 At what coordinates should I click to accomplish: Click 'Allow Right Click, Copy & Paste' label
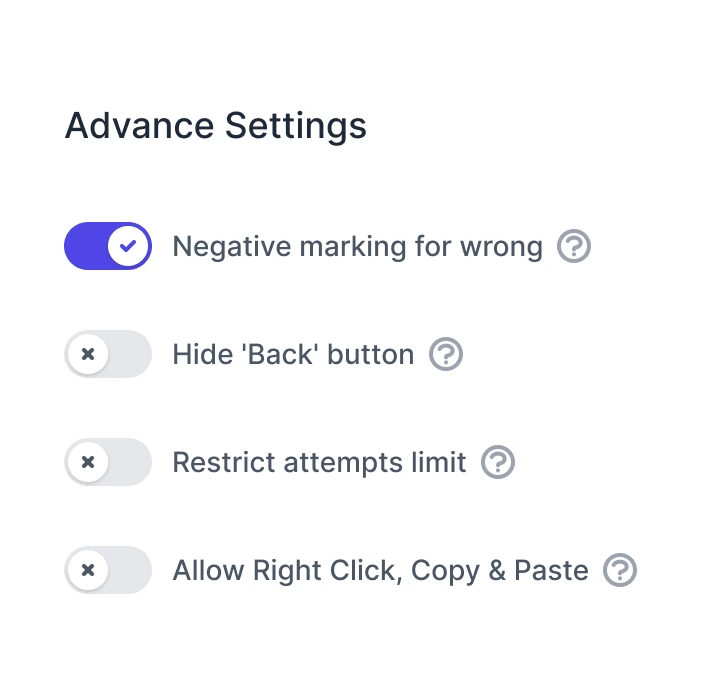click(380, 570)
